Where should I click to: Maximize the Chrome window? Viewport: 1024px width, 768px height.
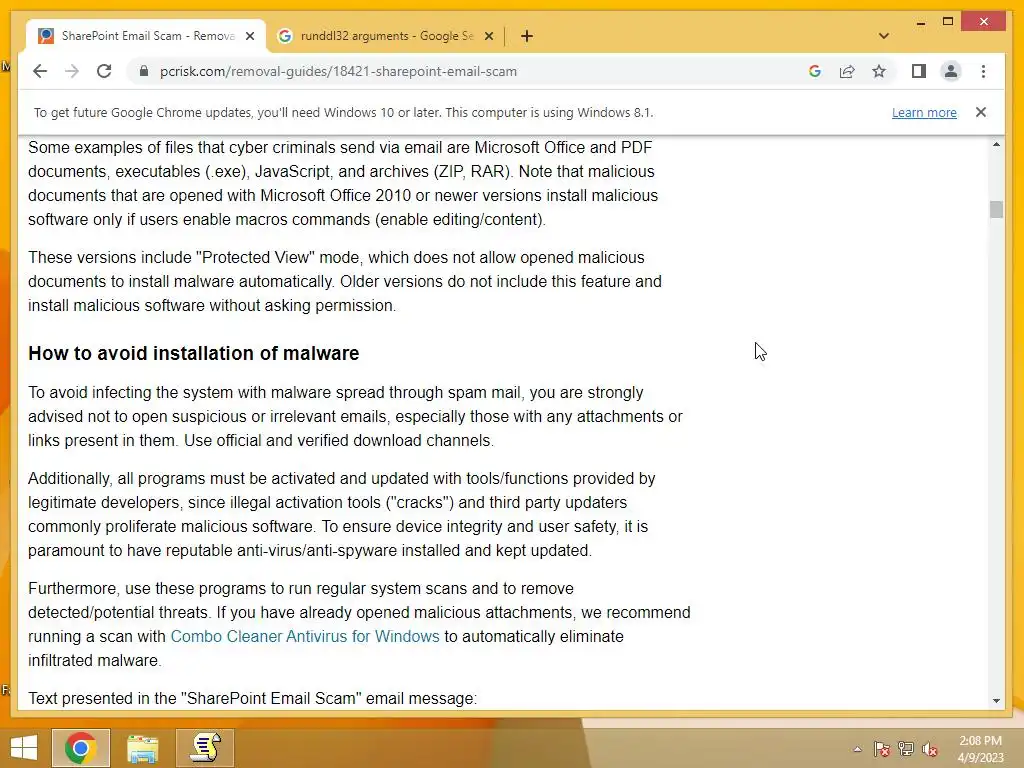tap(948, 22)
